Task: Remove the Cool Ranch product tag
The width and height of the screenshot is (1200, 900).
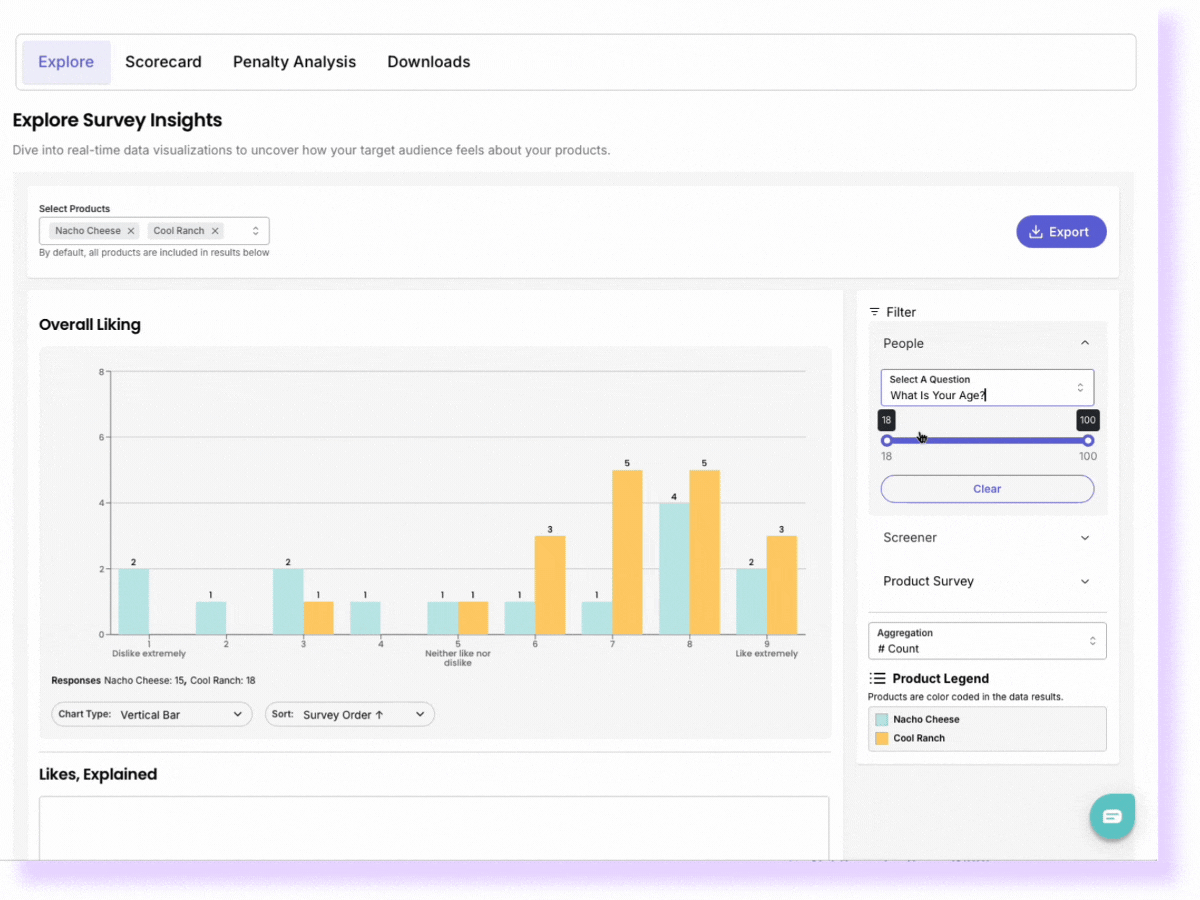Action: (x=215, y=231)
